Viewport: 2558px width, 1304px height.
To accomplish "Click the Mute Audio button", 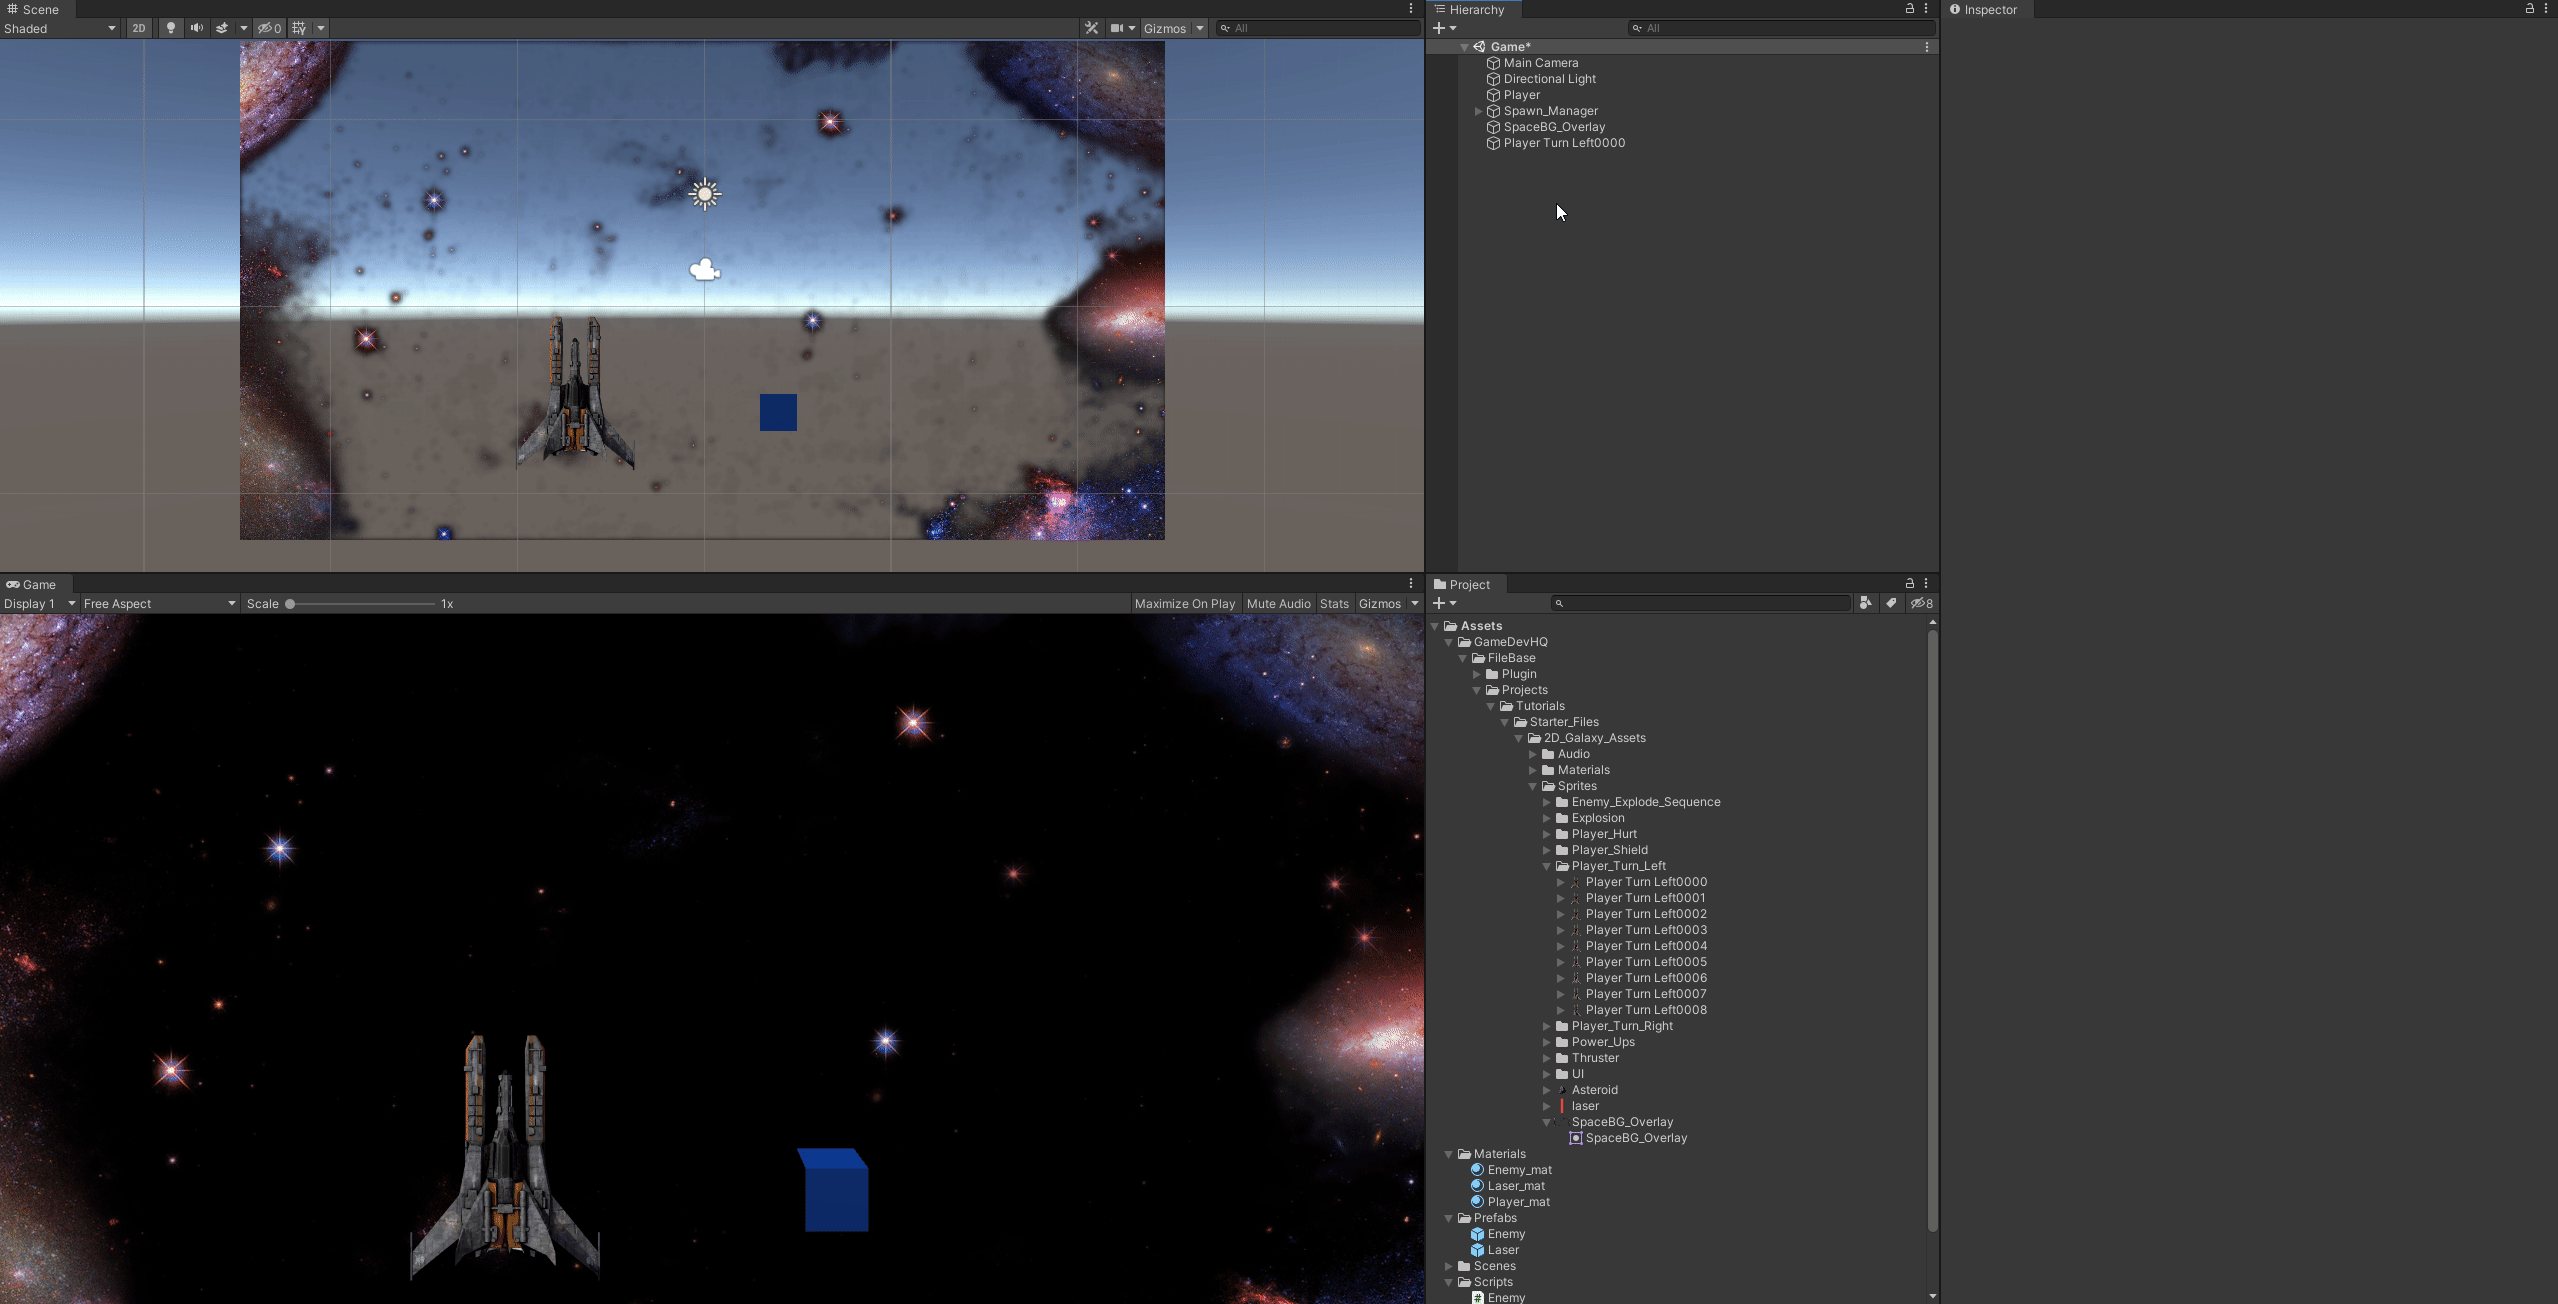I will 1277,603.
